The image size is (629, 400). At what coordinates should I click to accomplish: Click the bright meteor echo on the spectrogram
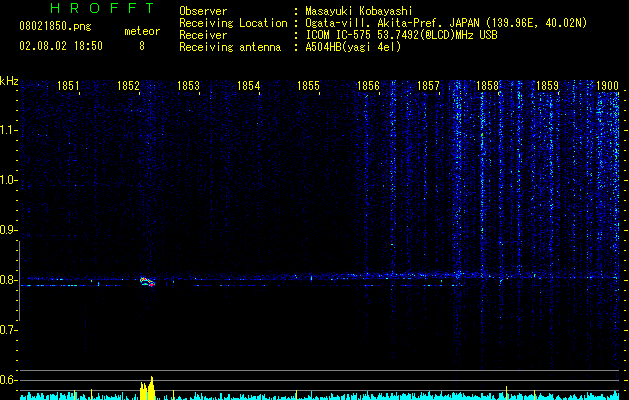coord(148,282)
